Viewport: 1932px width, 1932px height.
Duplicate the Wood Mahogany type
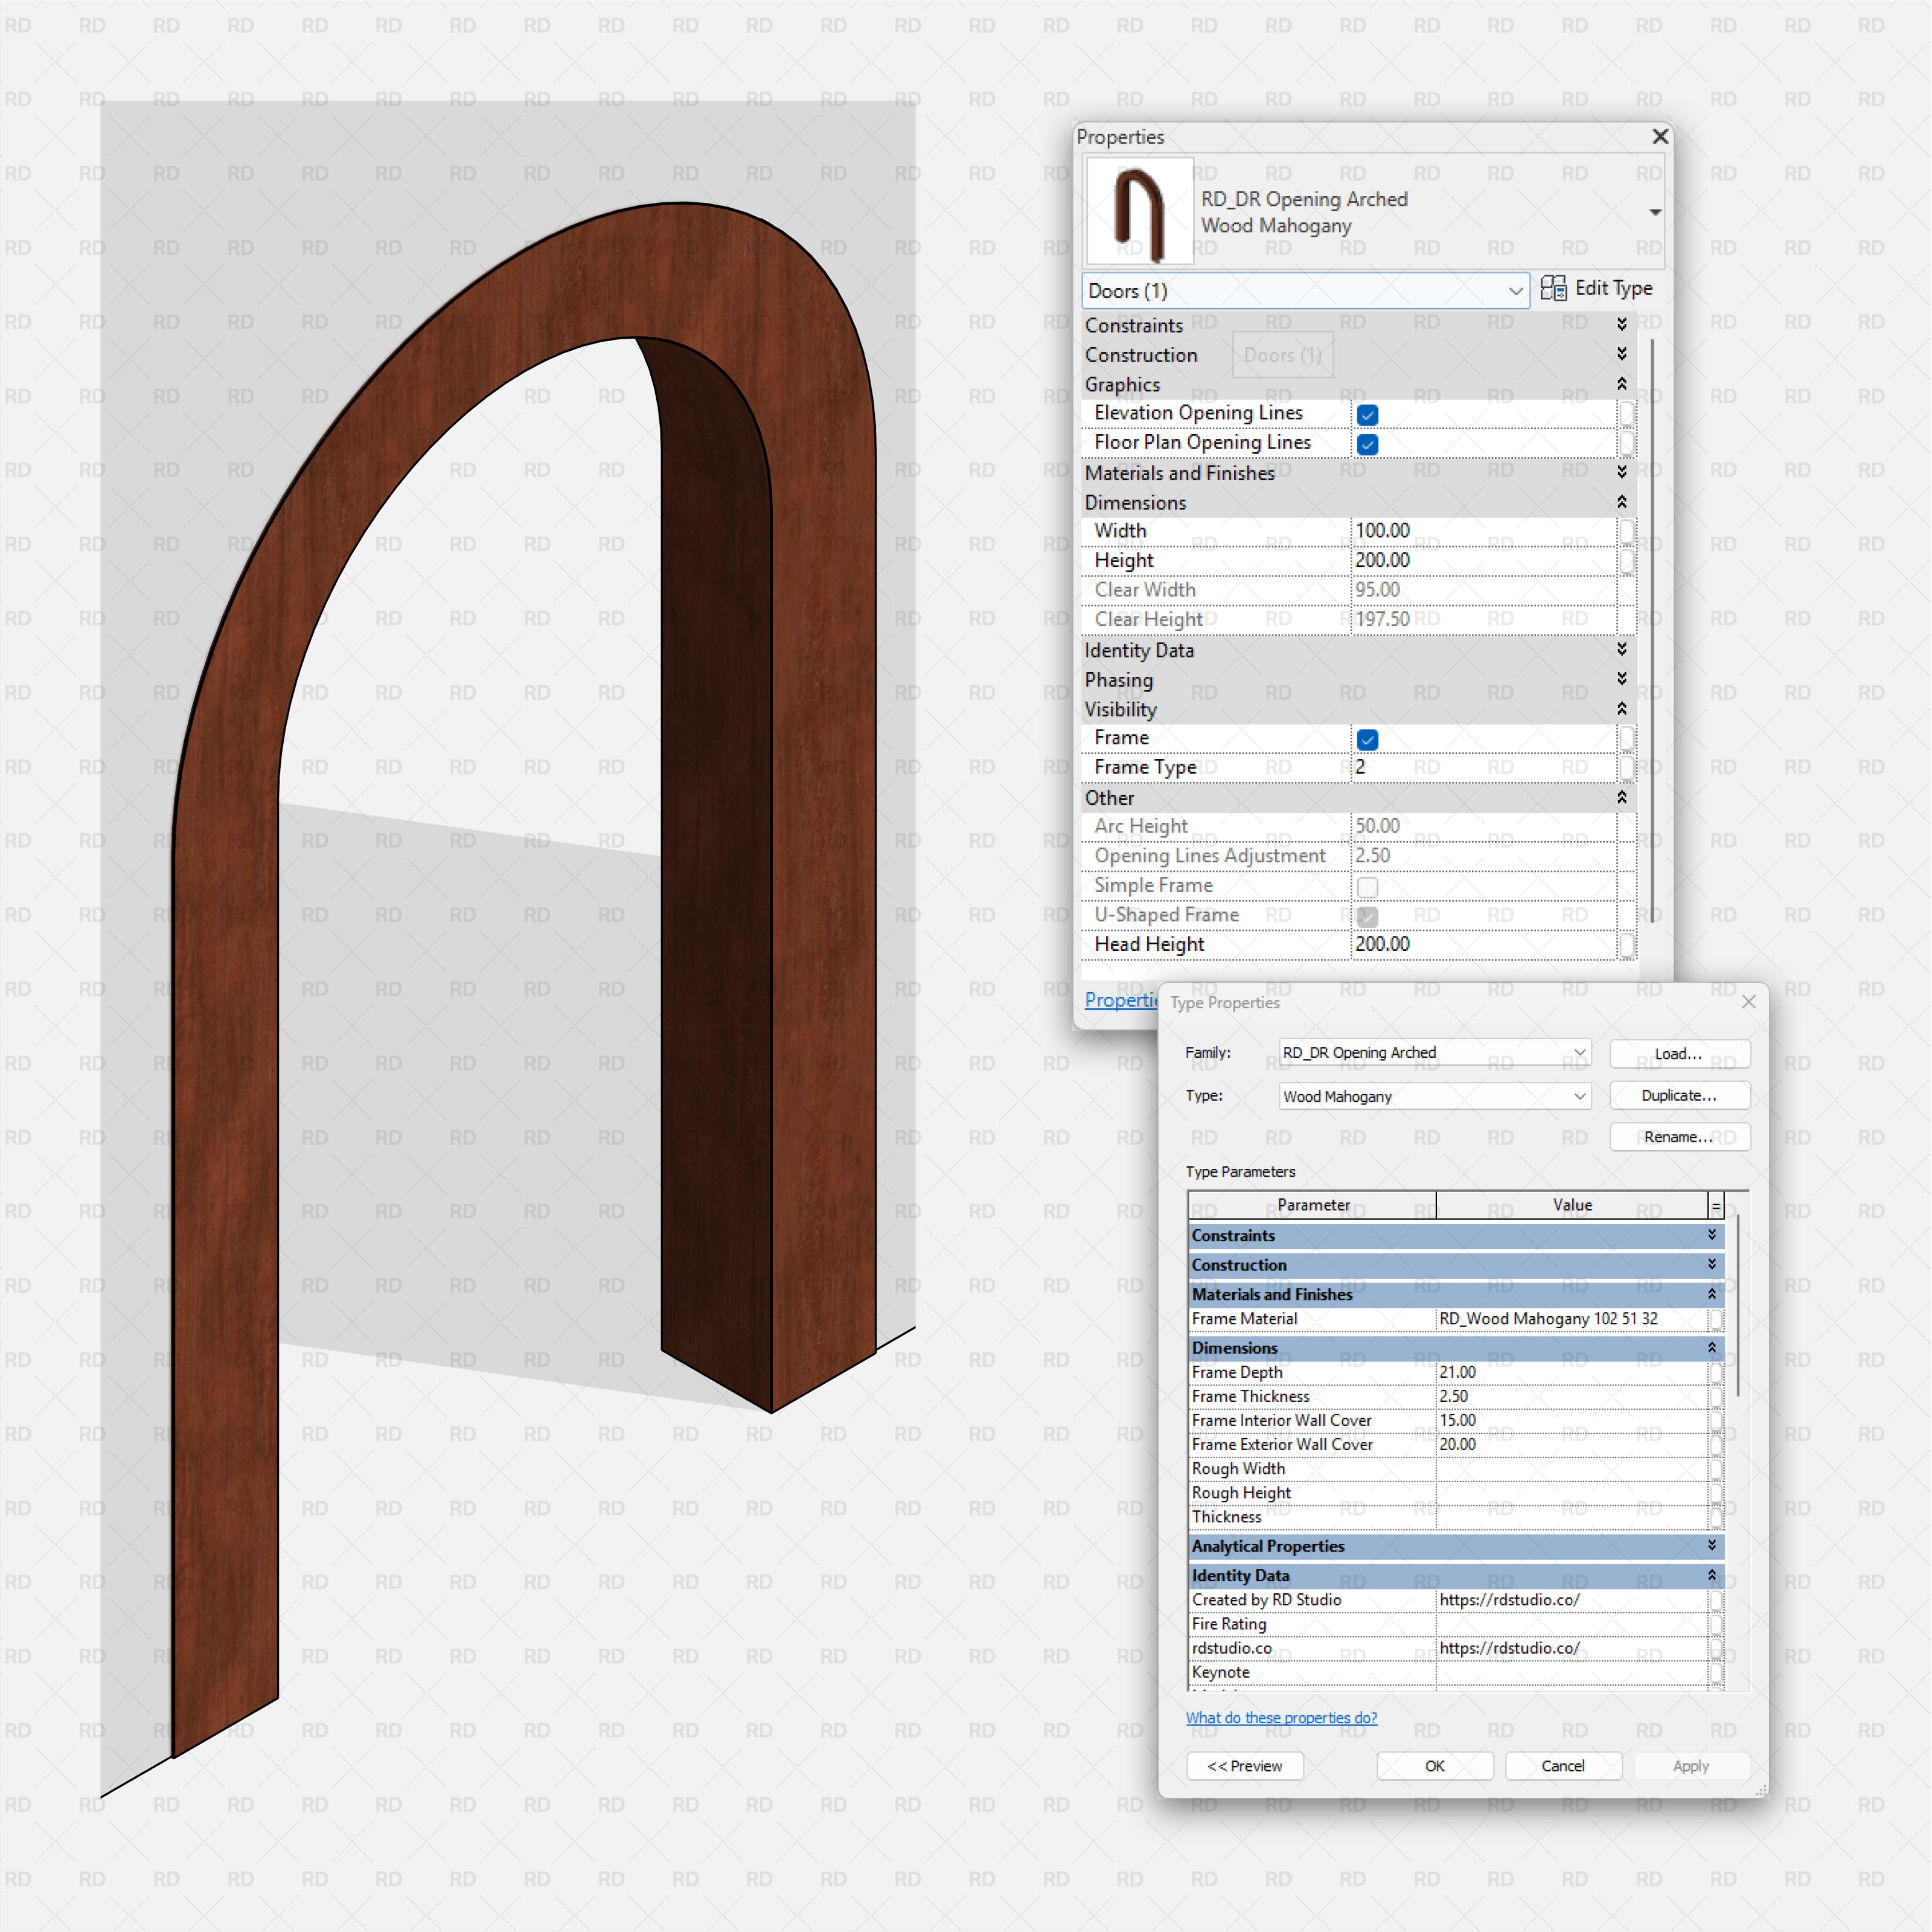pos(1679,1095)
